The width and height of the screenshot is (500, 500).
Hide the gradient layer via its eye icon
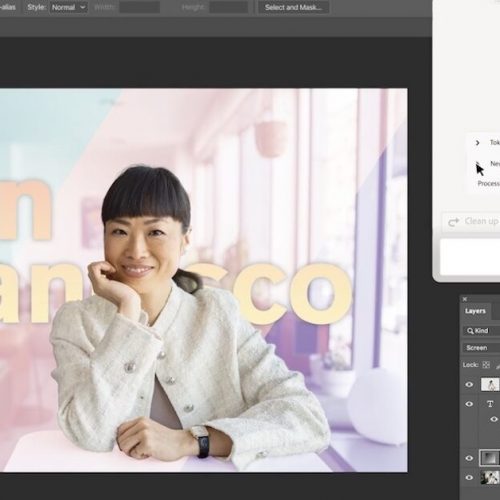point(469,458)
